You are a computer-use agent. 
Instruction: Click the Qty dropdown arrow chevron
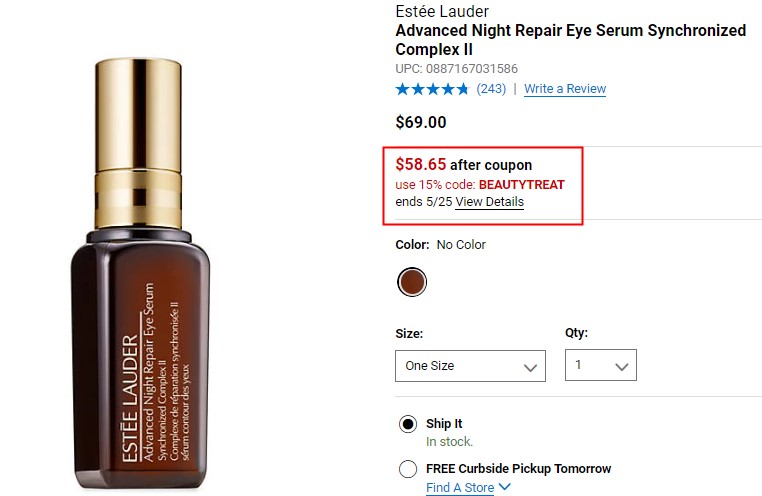[622, 366]
